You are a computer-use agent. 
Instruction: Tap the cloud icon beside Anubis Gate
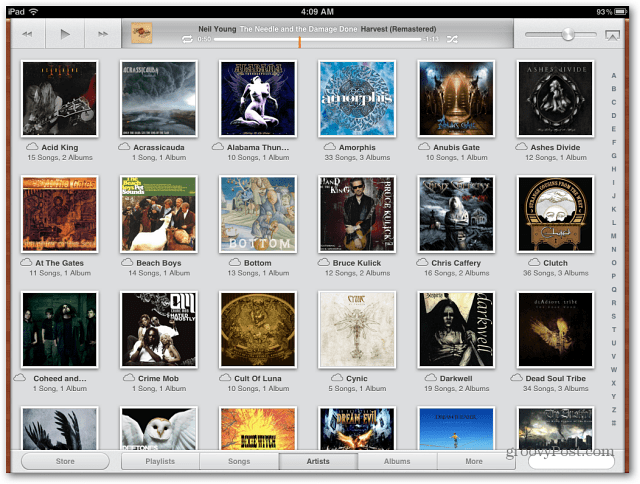coord(424,147)
